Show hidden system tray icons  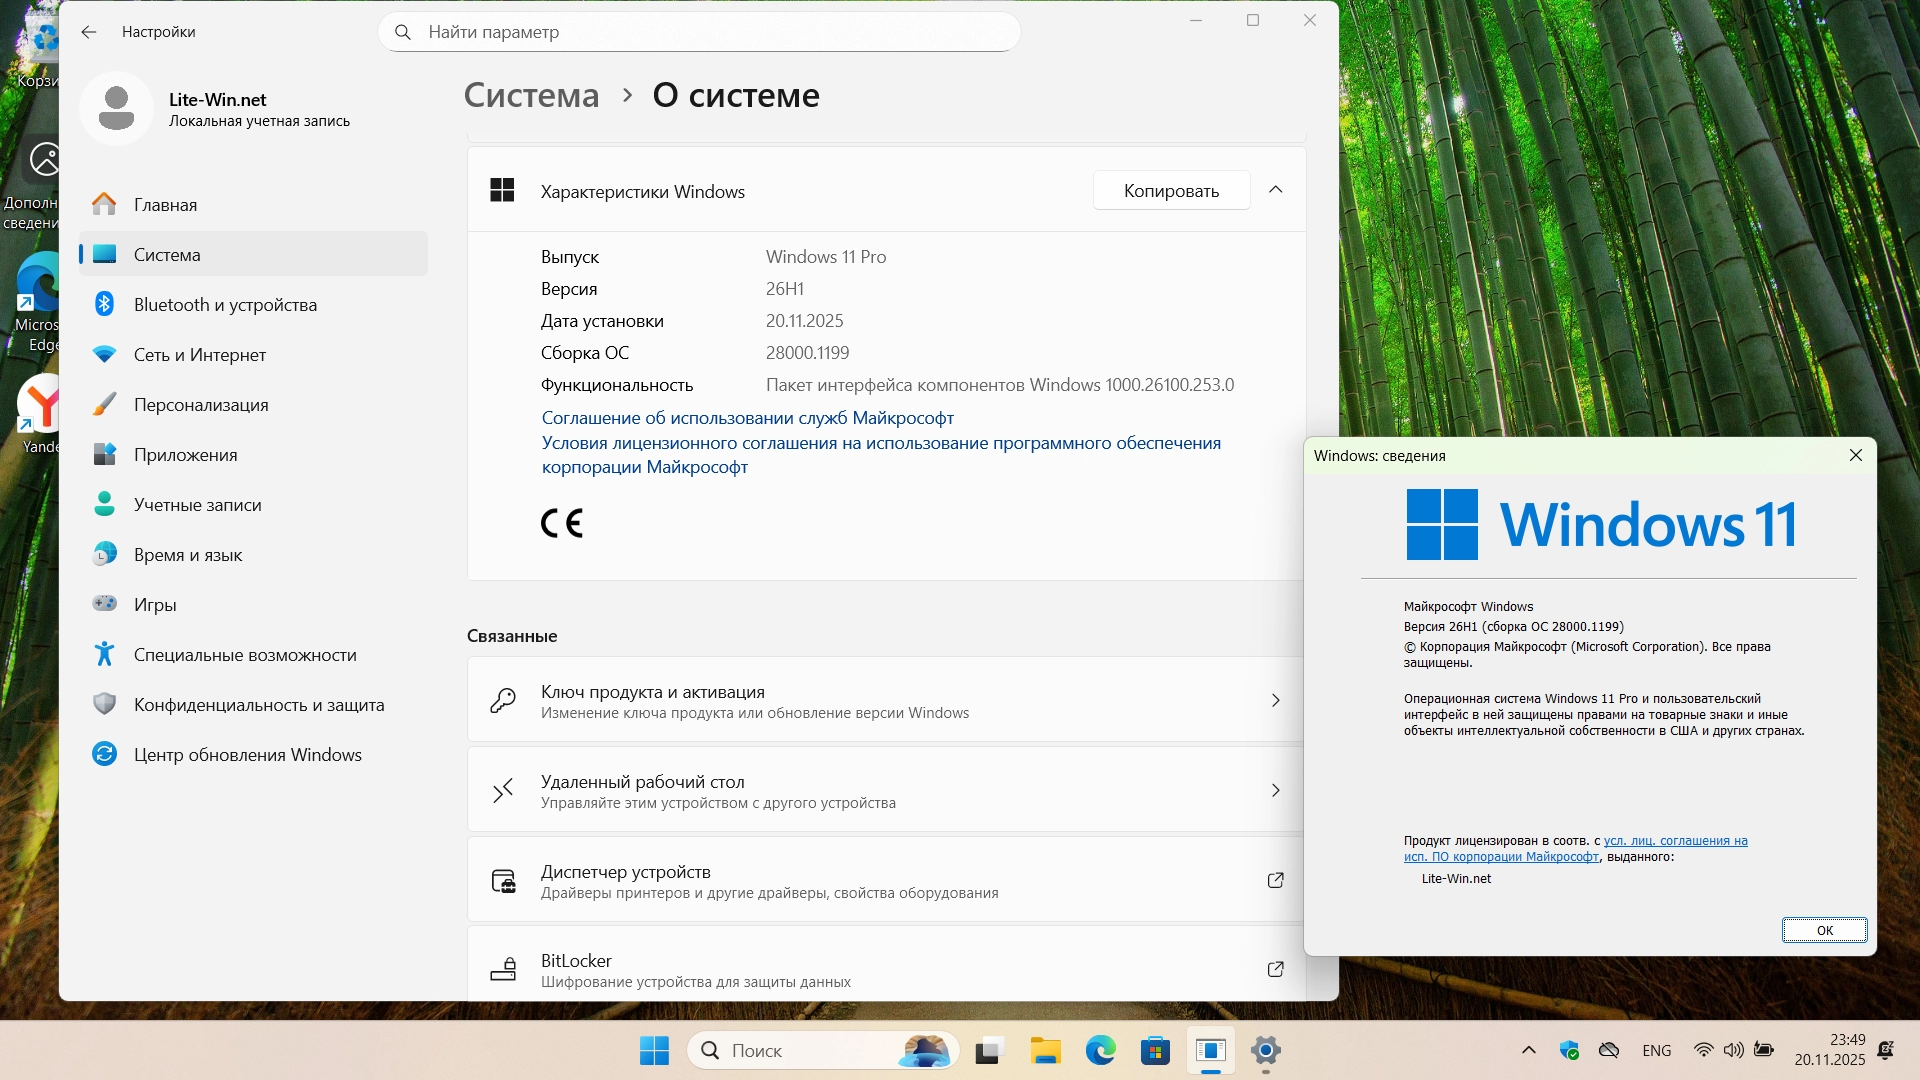pos(1528,1050)
